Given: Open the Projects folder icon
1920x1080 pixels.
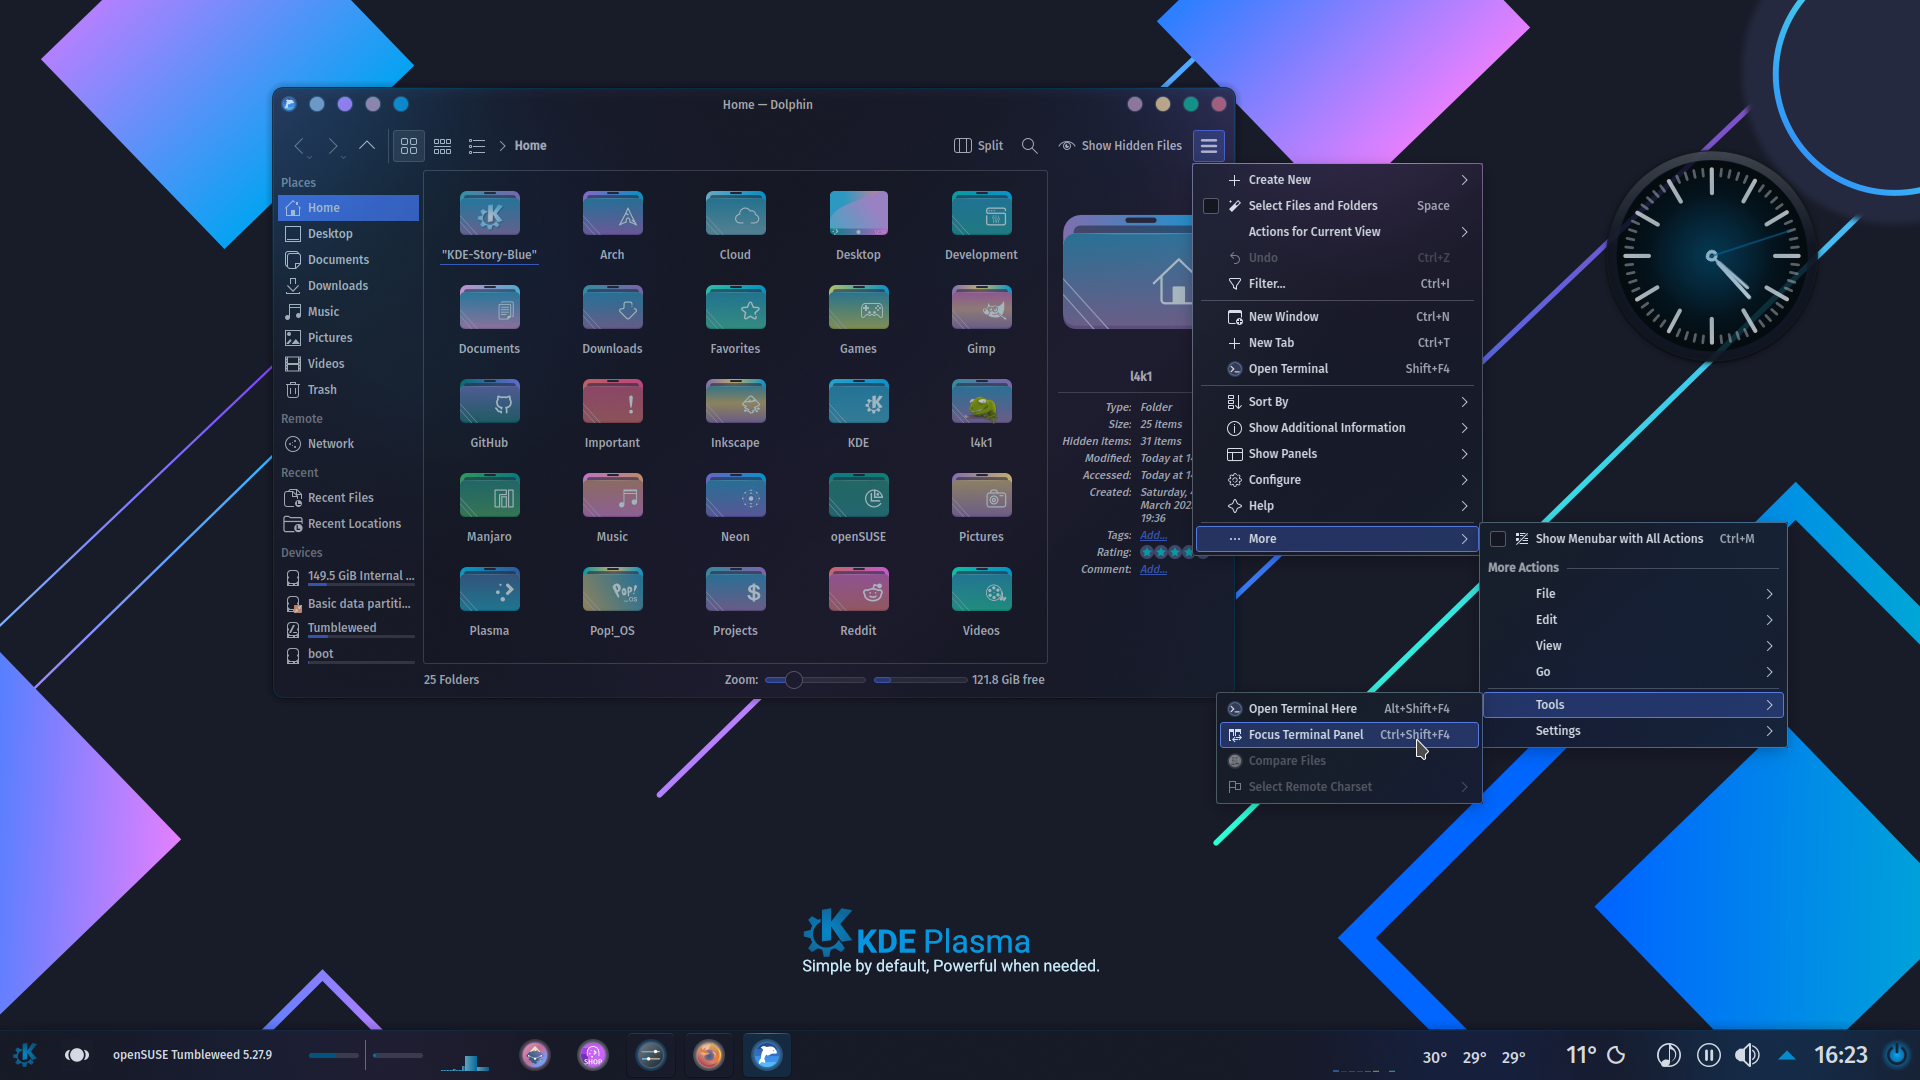Looking at the screenshot, I should [x=735, y=590].
